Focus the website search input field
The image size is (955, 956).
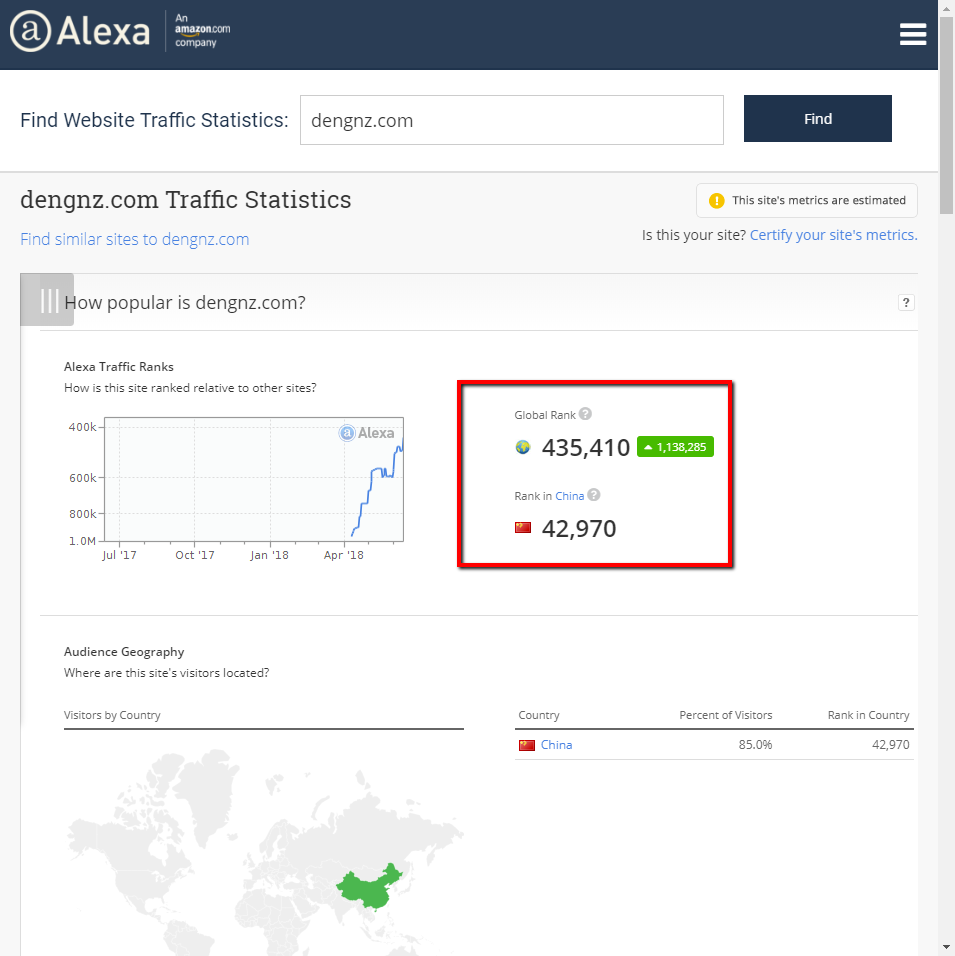pyautogui.click(x=512, y=120)
